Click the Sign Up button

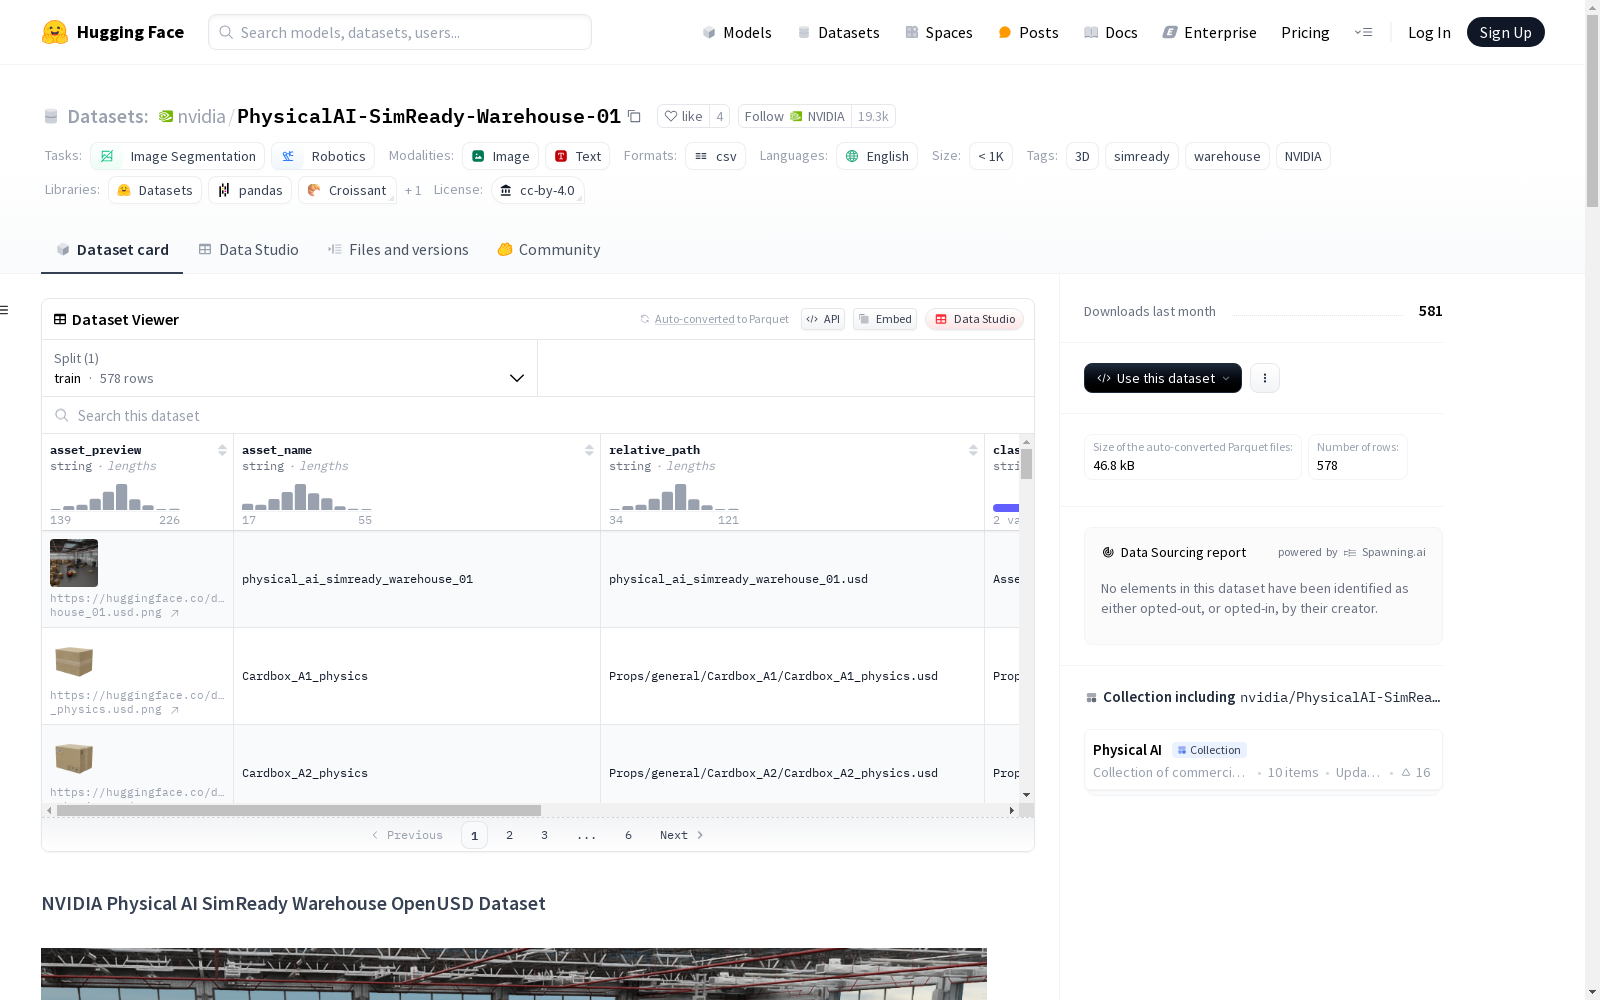coord(1505,32)
